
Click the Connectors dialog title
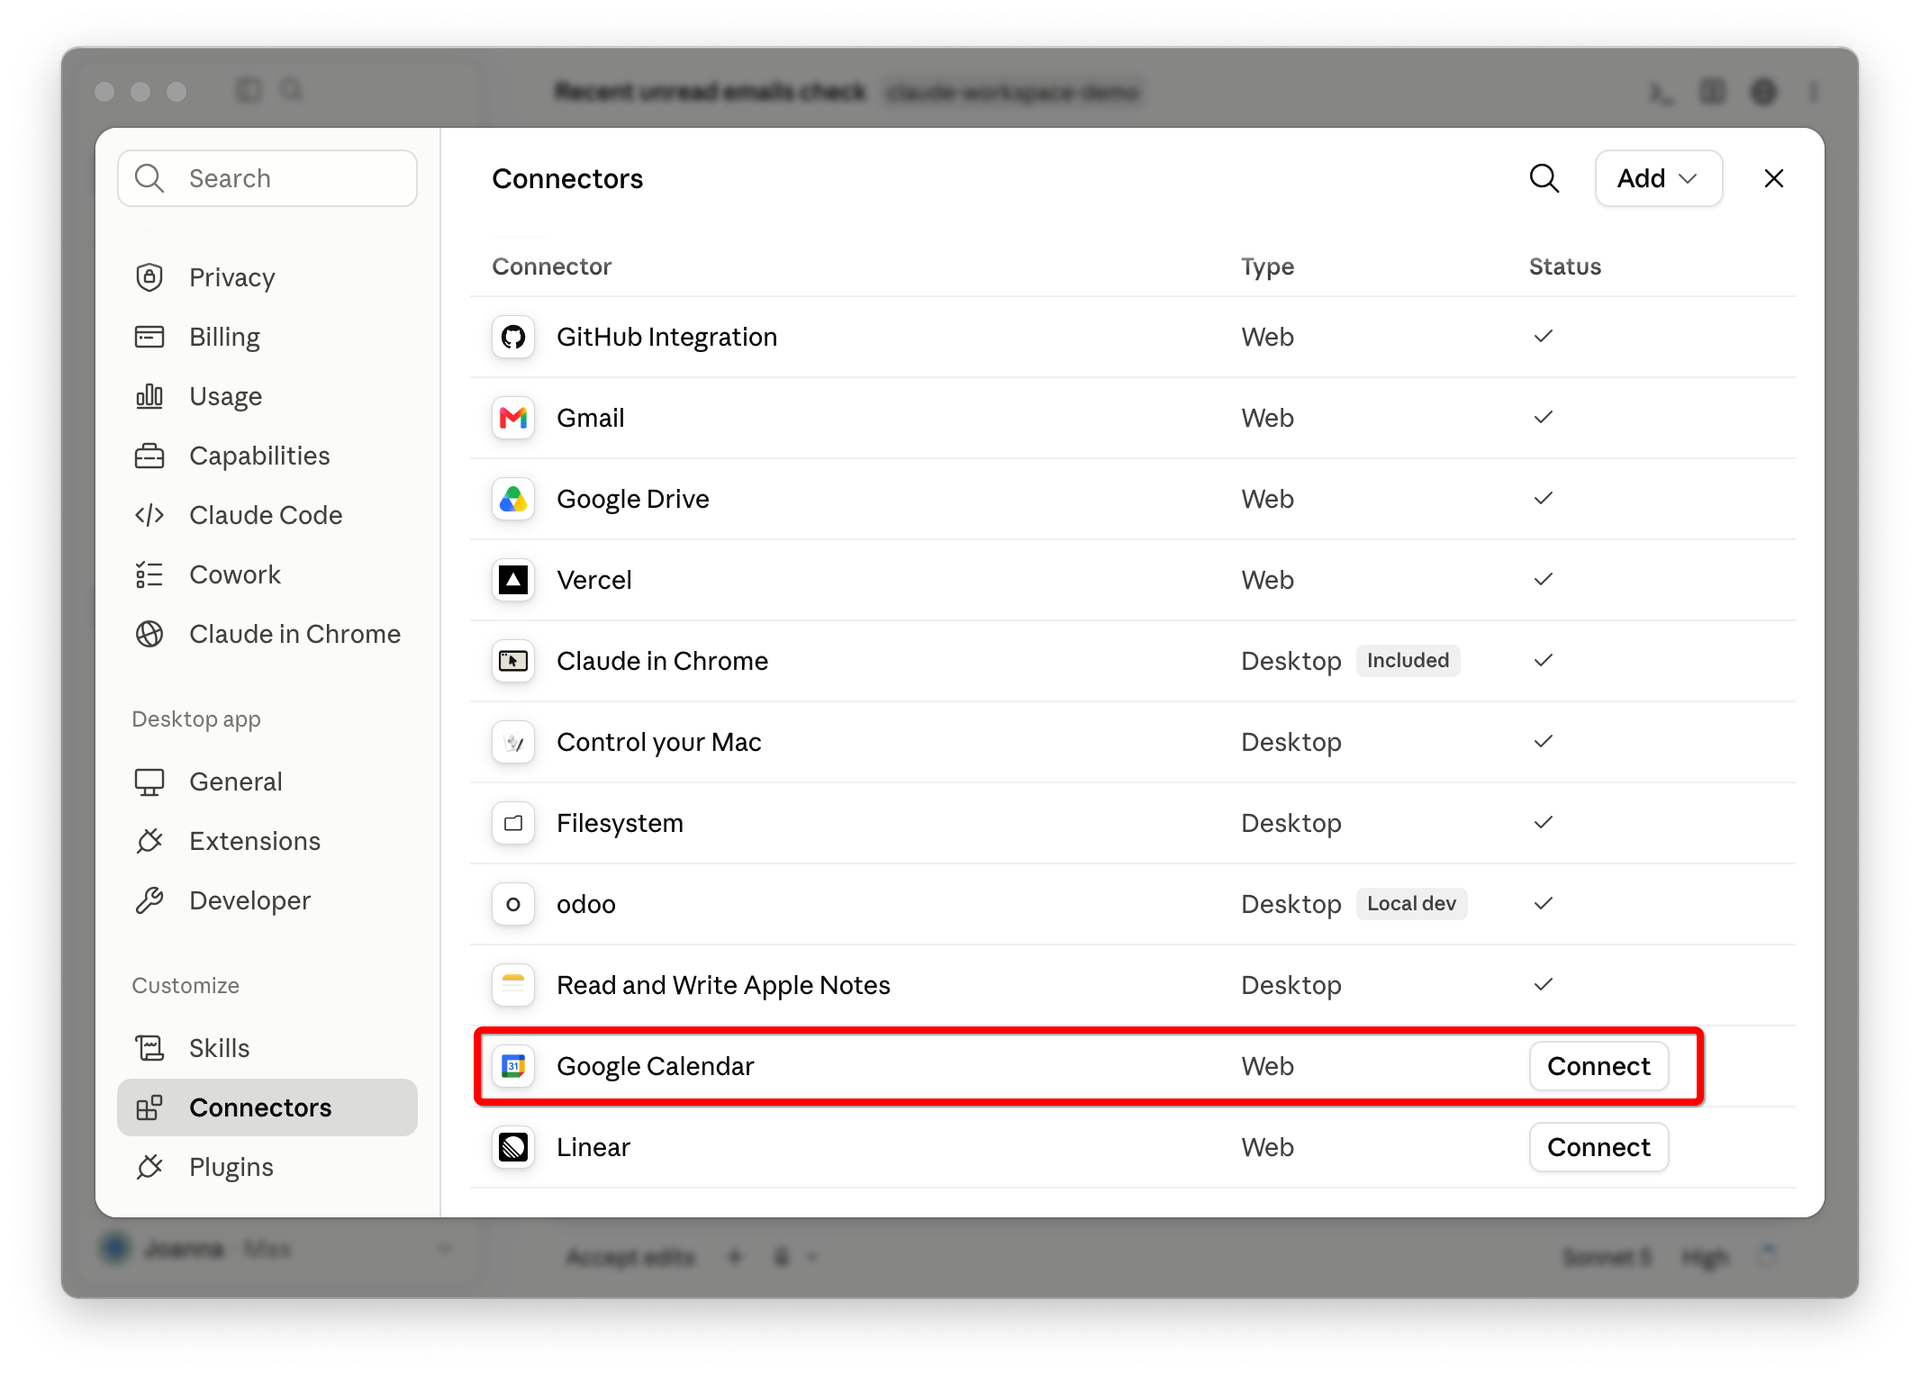click(x=567, y=178)
